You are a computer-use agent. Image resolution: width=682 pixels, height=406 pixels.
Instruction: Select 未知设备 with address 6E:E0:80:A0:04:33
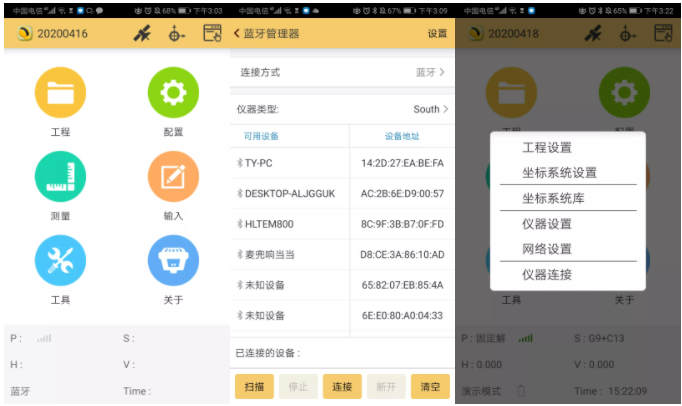click(261, 315)
